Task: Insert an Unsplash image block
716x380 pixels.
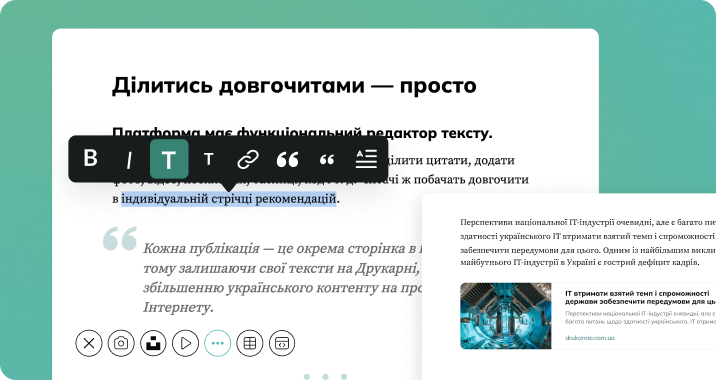Action: [153, 343]
